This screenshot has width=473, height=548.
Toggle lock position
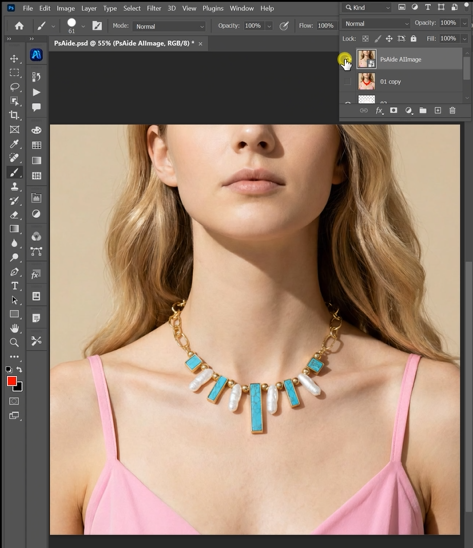[x=389, y=38]
